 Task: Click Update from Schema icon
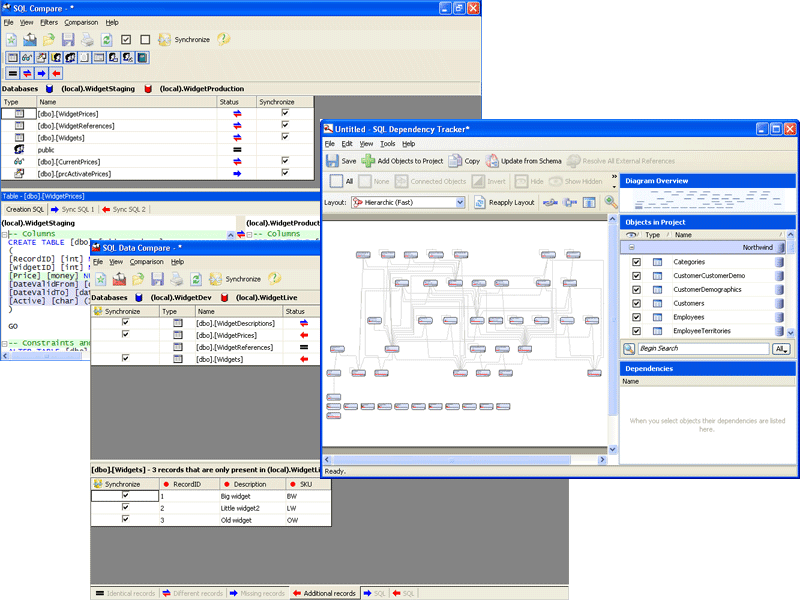click(492, 161)
